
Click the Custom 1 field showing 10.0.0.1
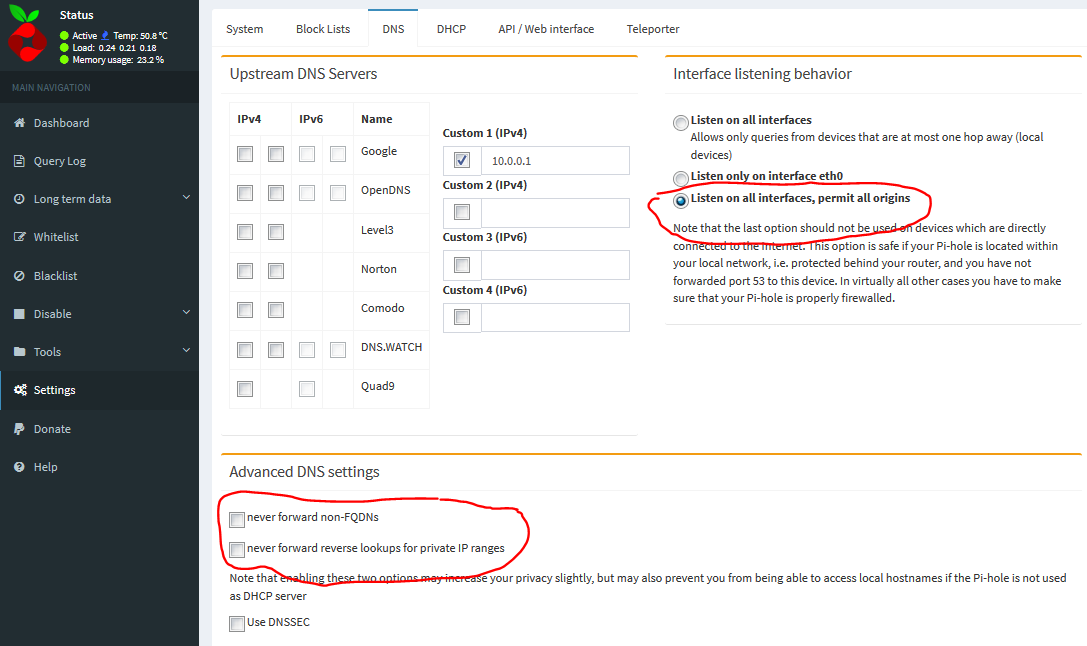click(x=555, y=161)
